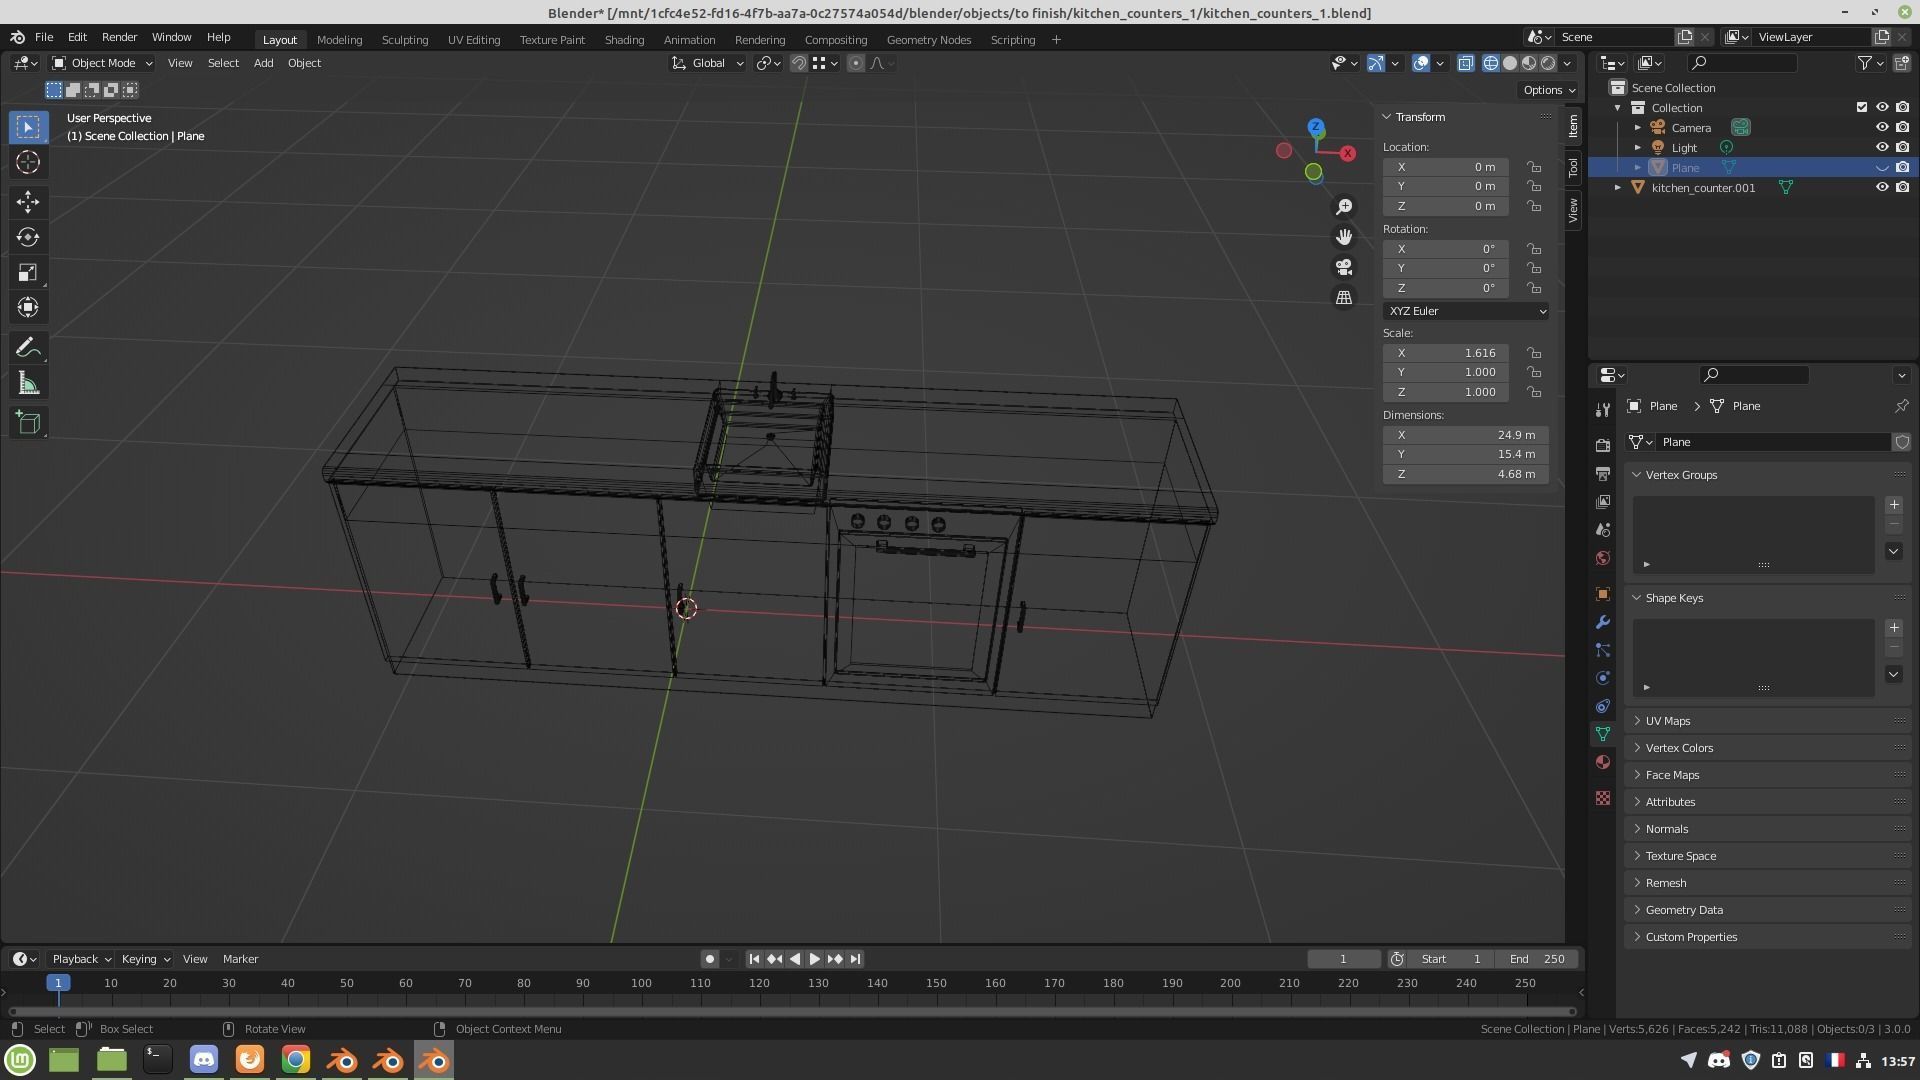1920x1080 pixels.
Task: Open Discord from the taskbar
Action: click(203, 1059)
